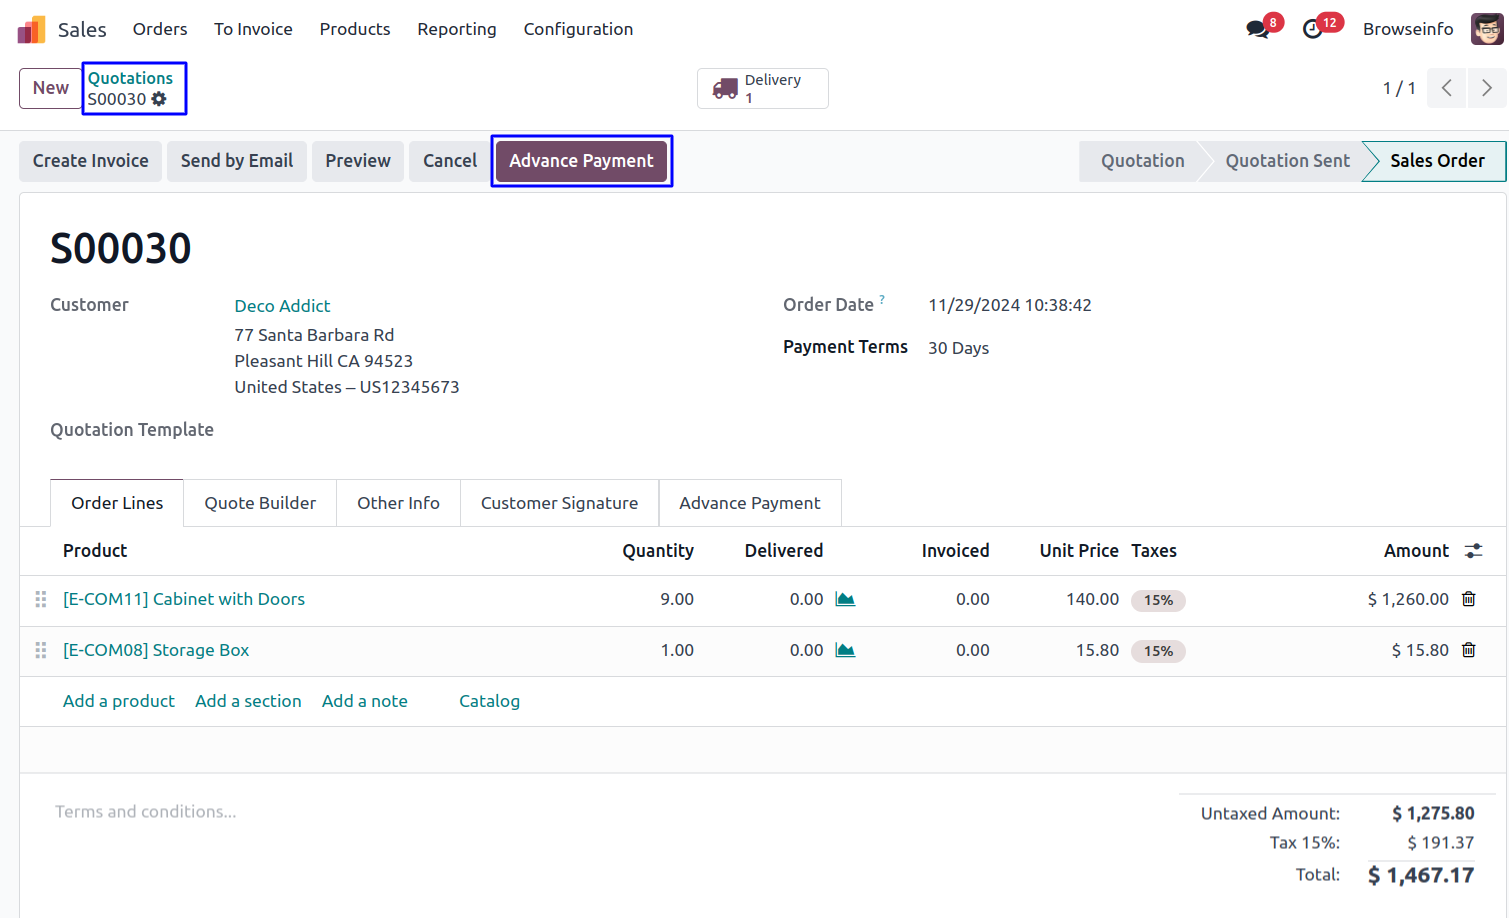Open the Reporting menu
Screen dimensions: 1509x918
pyautogui.click(x=456, y=29)
